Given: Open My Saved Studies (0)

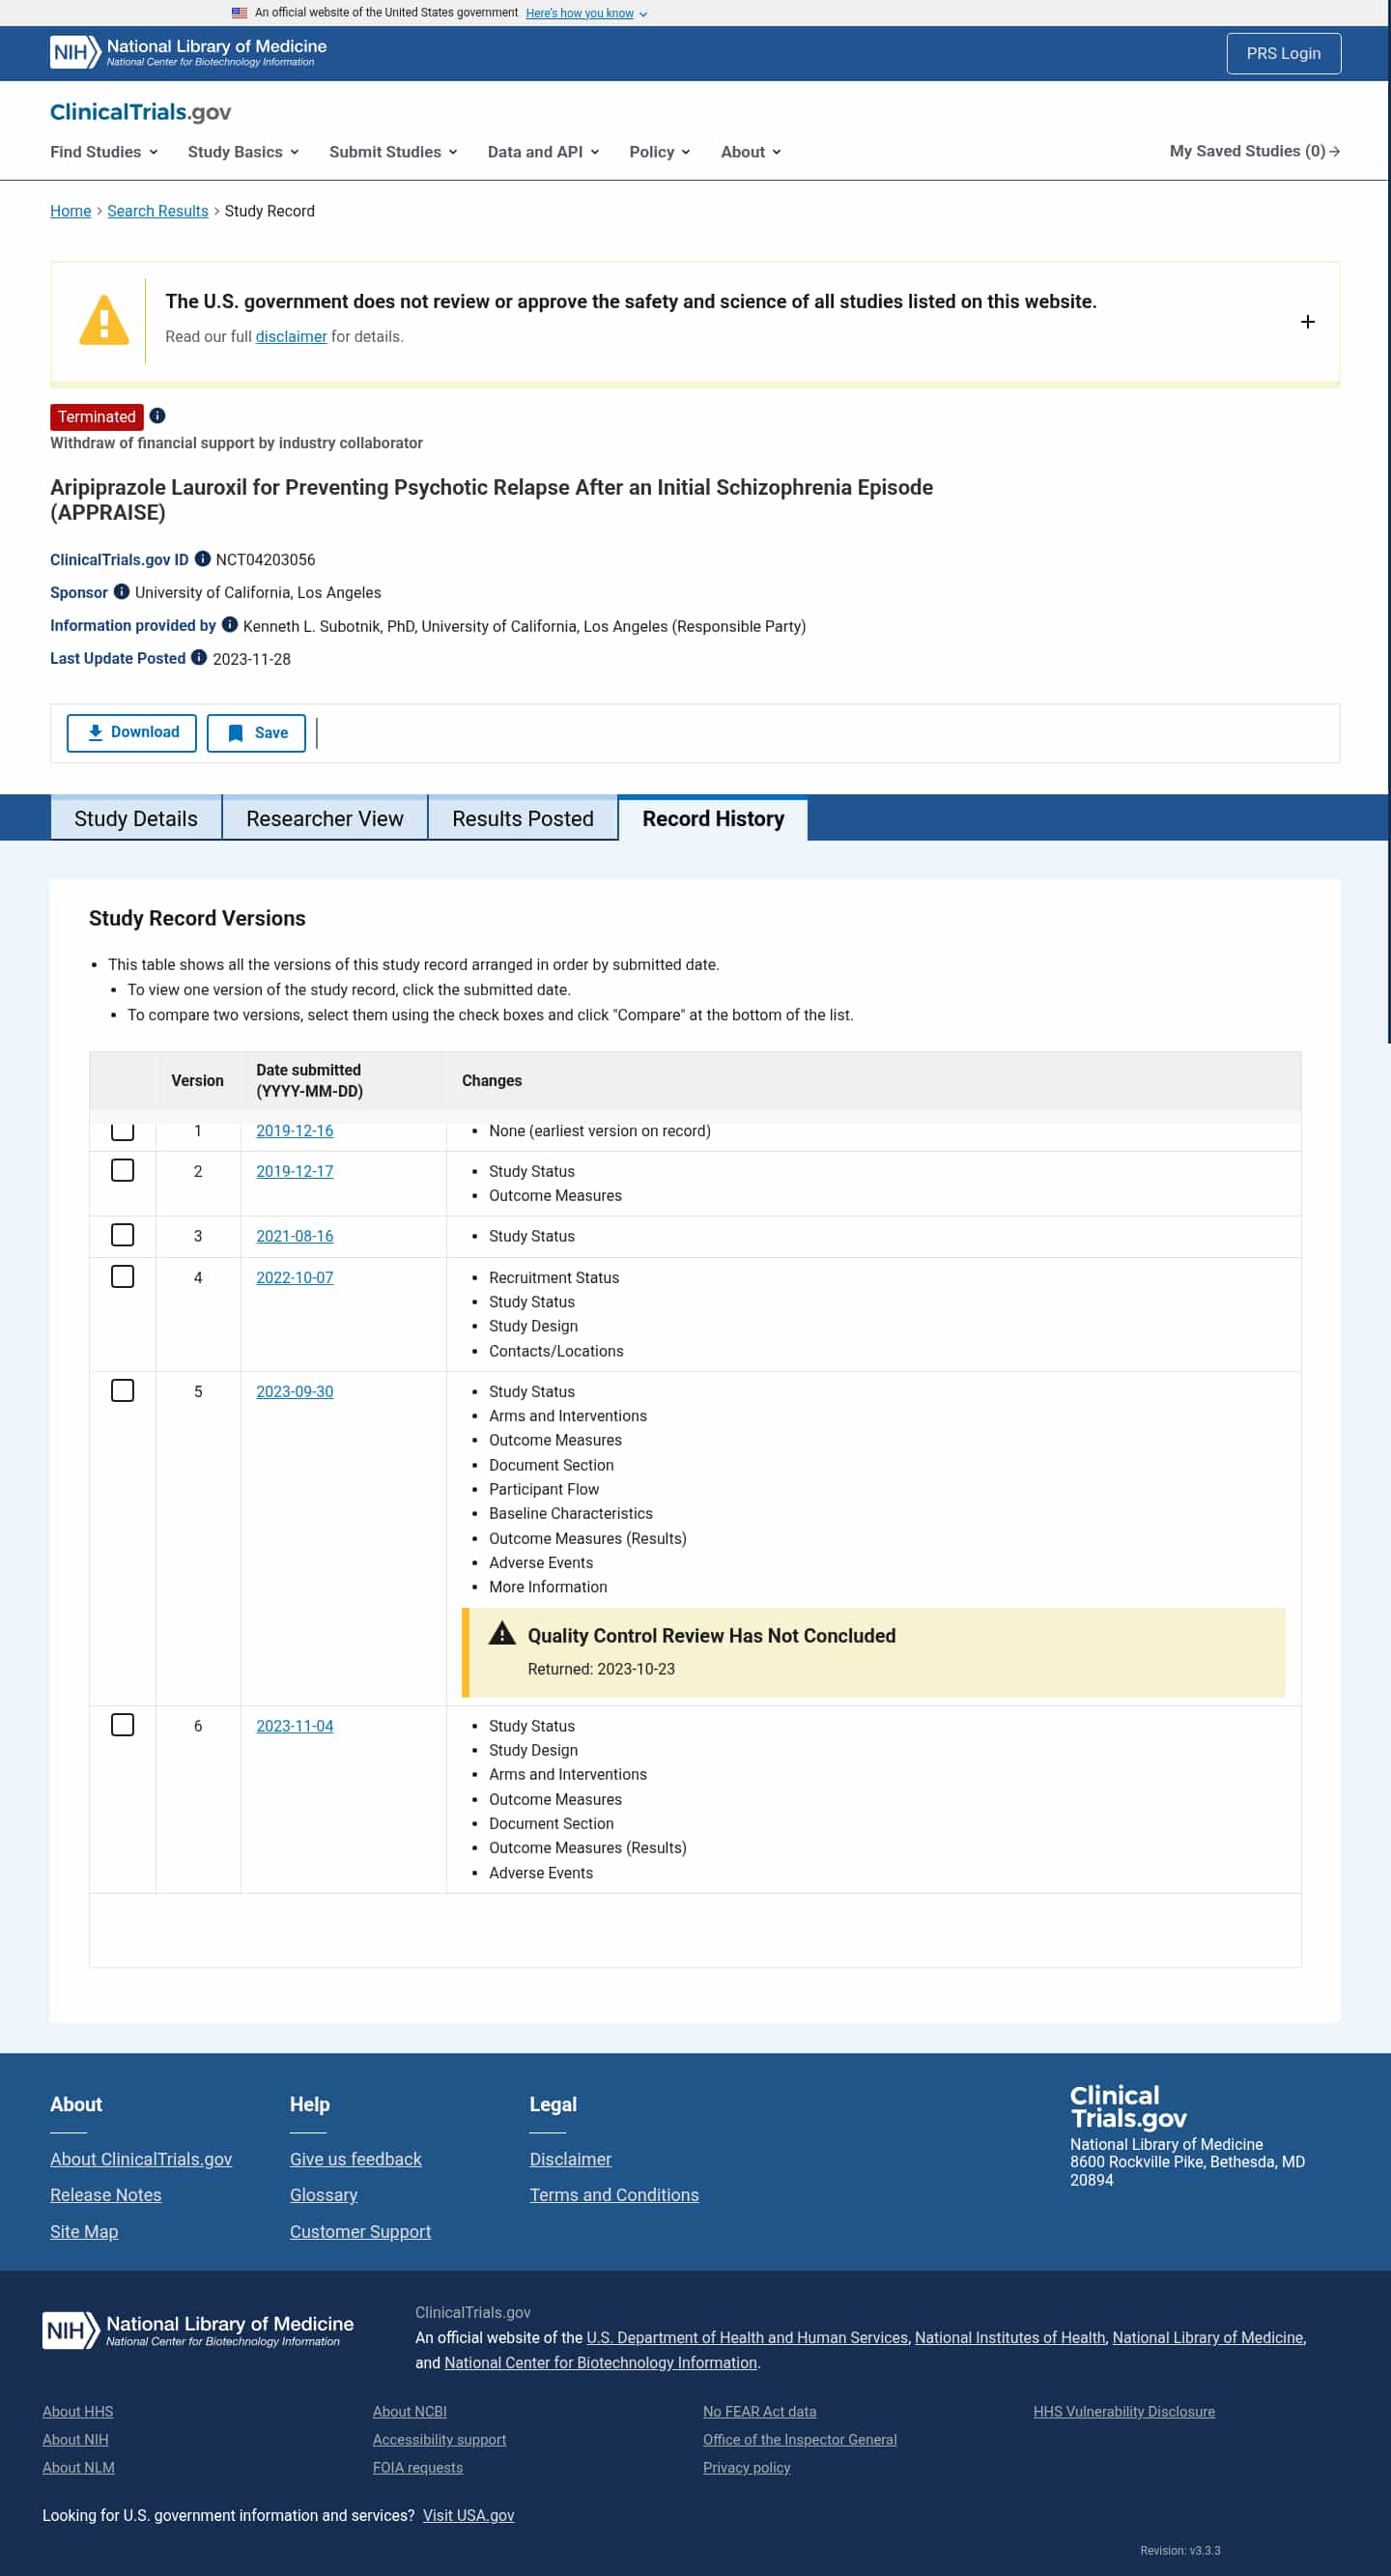Looking at the screenshot, I should point(1254,151).
